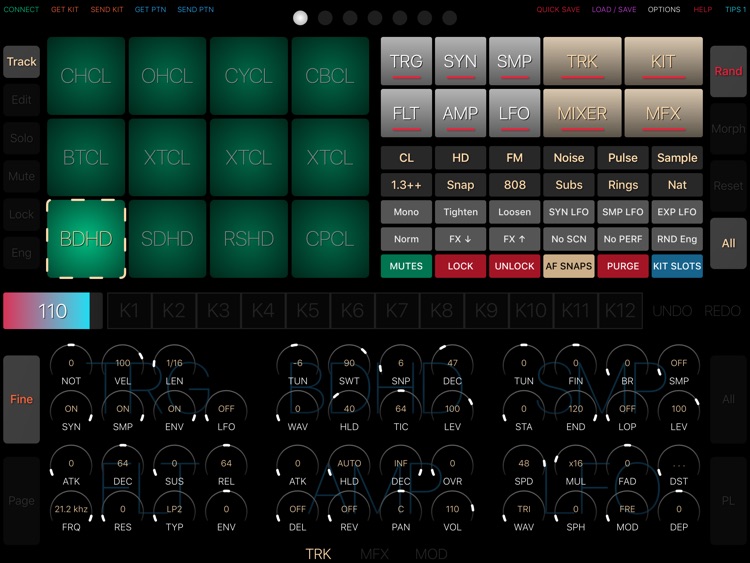Choose the RSHD pad

coord(248,239)
